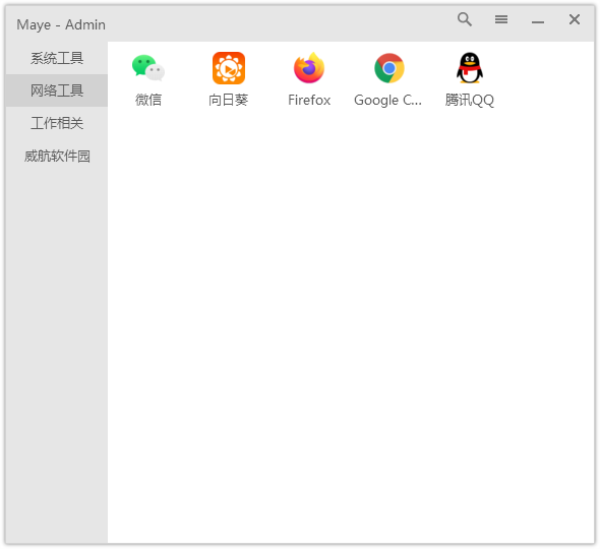600x549 pixels.
Task: Click the 微信 text label
Action: coord(148,100)
